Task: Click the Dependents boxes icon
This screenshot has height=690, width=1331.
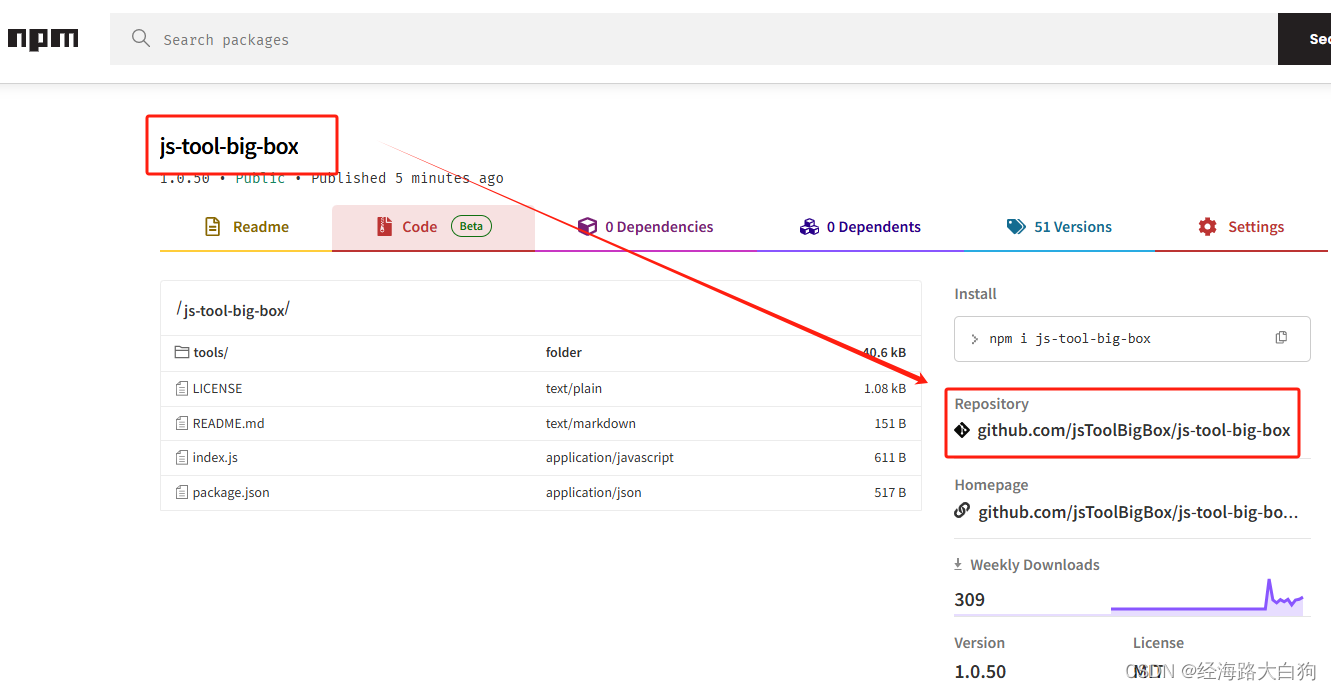Action: coord(809,227)
